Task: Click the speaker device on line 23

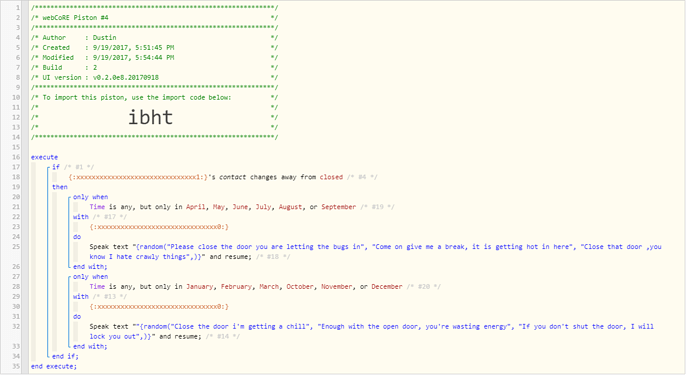Action: pos(159,227)
